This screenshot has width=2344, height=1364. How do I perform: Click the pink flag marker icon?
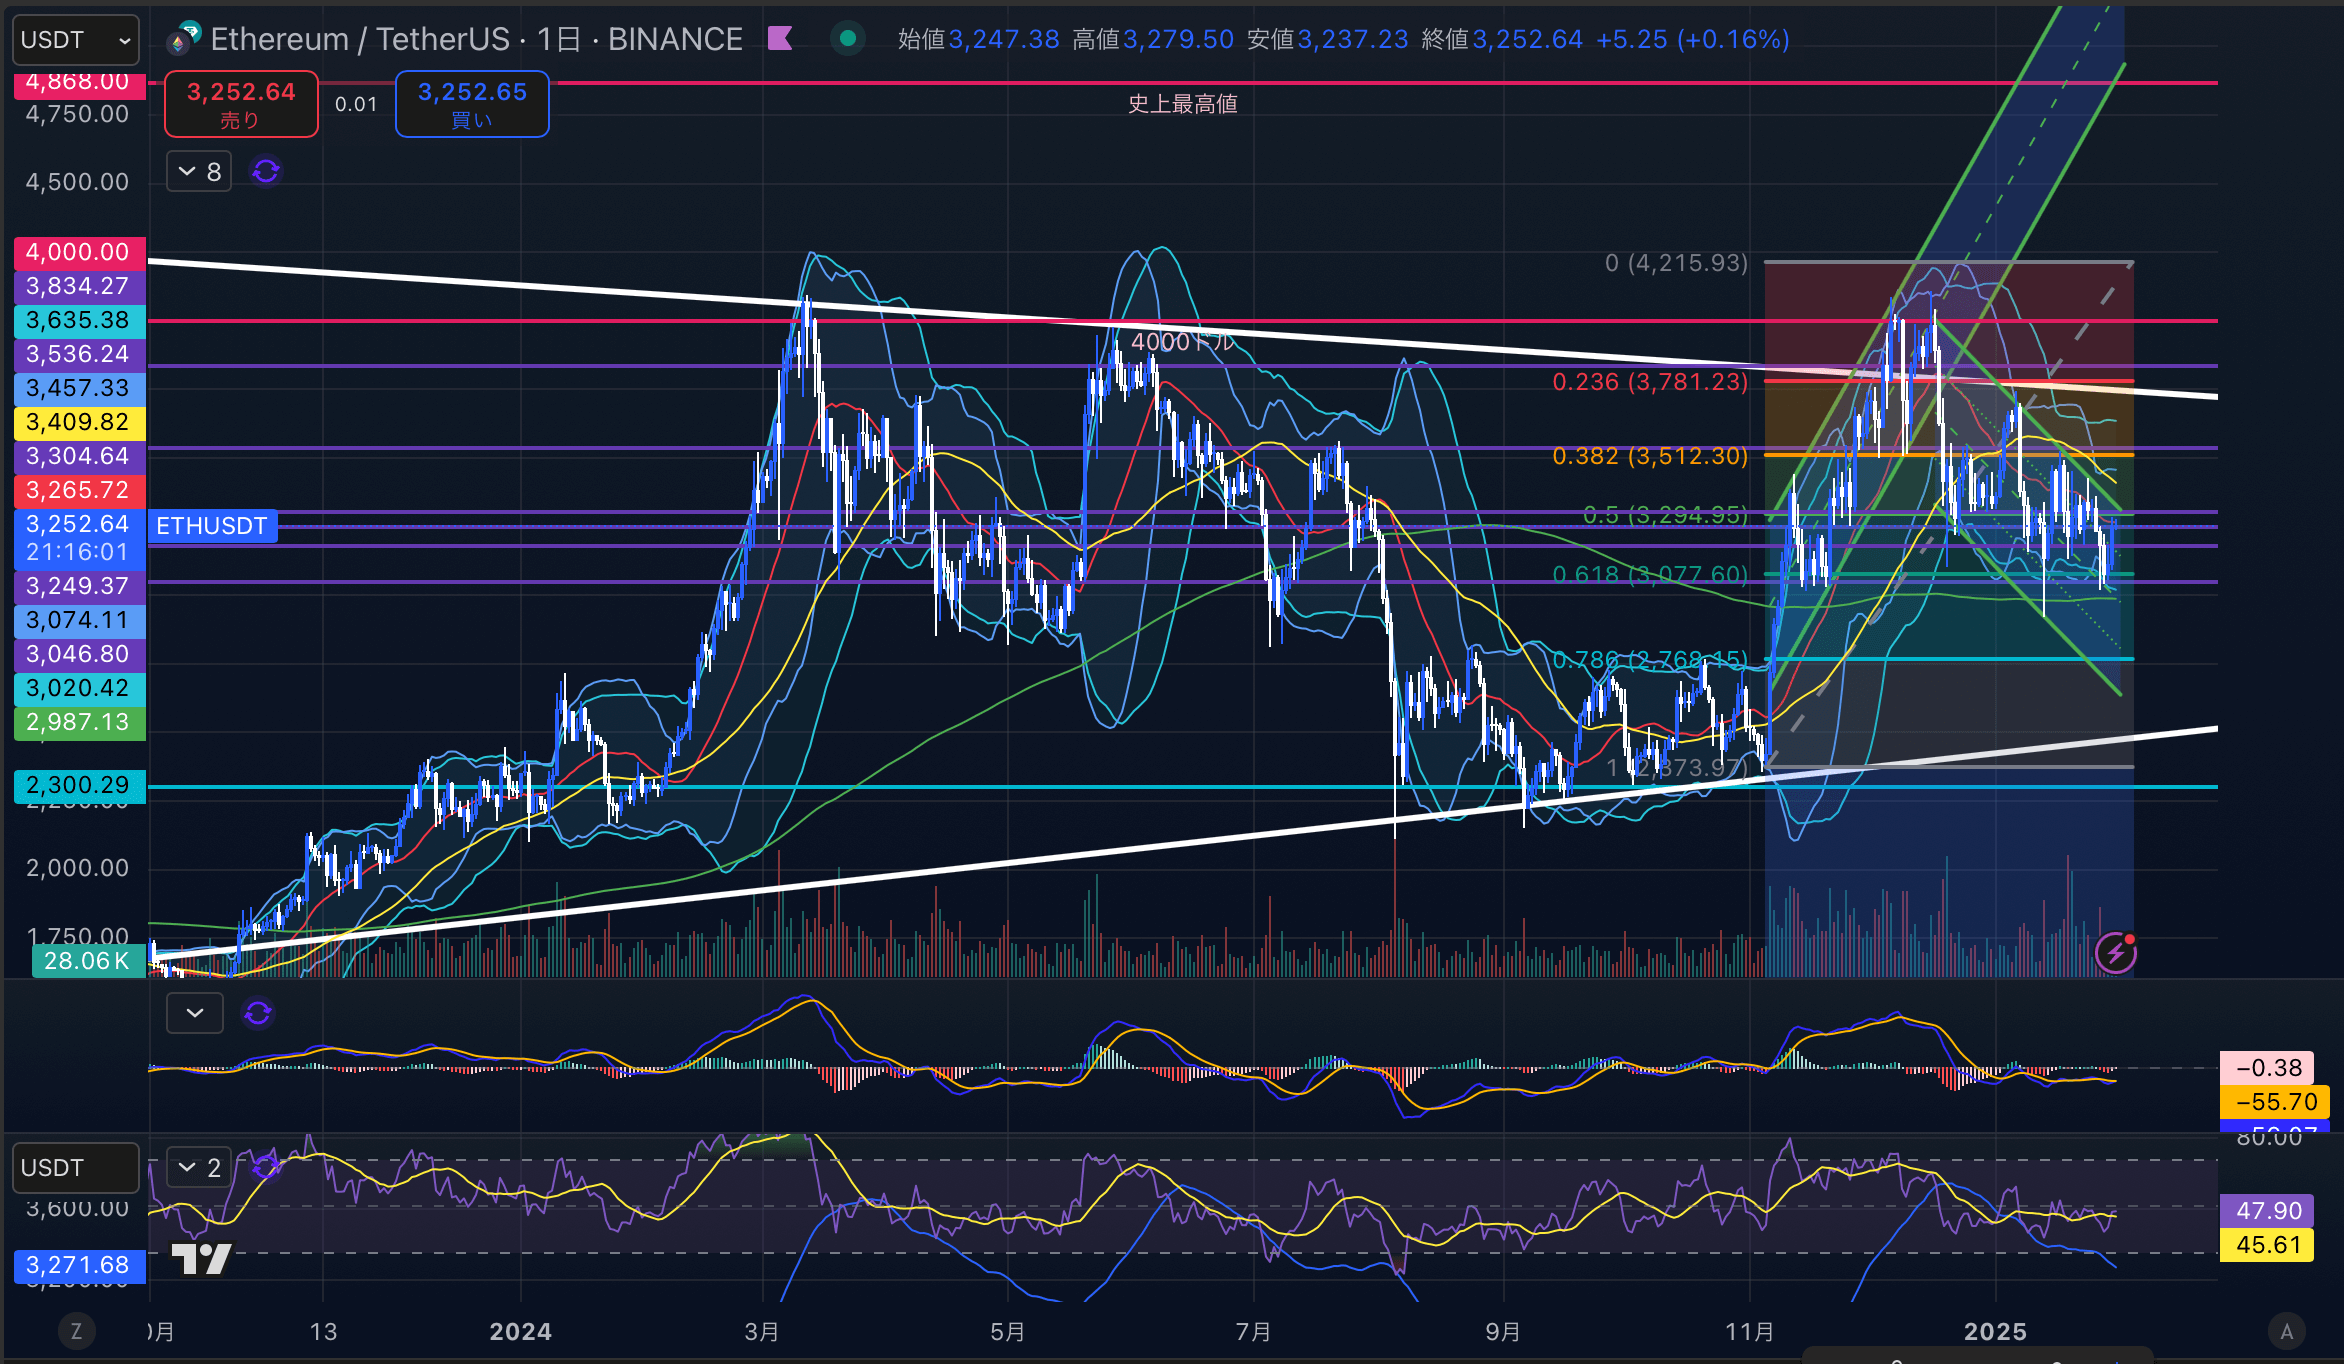pyautogui.click(x=780, y=39)
